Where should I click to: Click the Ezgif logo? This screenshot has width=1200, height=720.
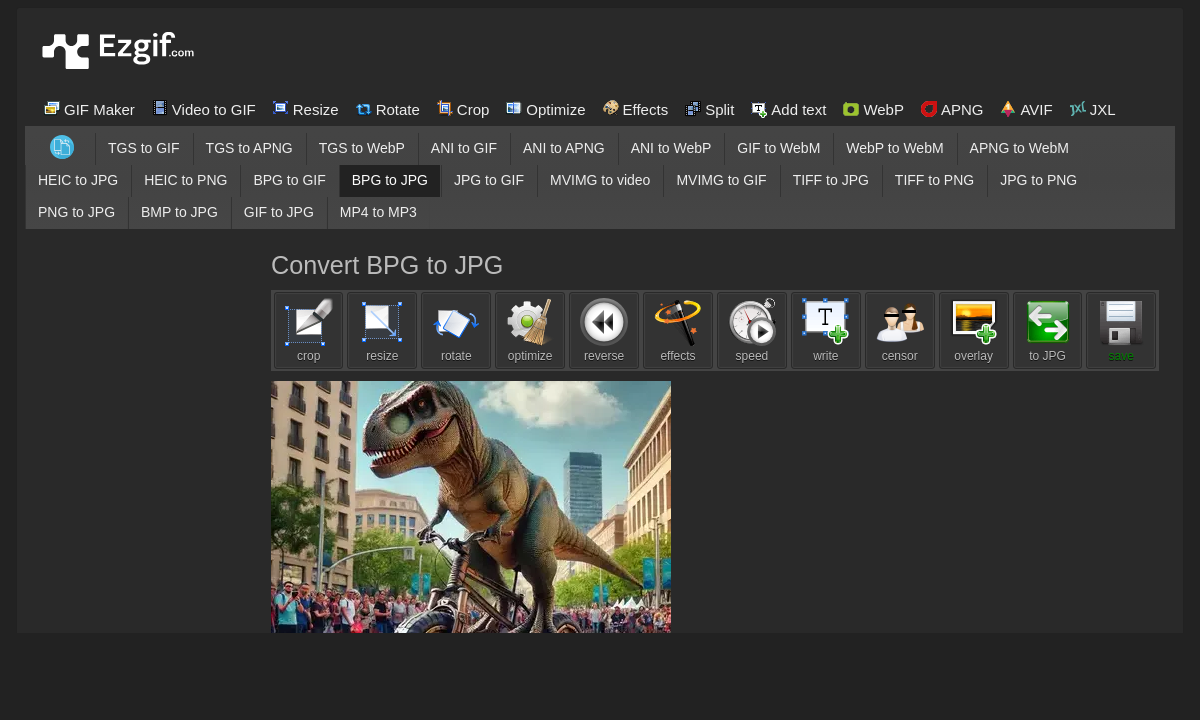pos(117,49)
